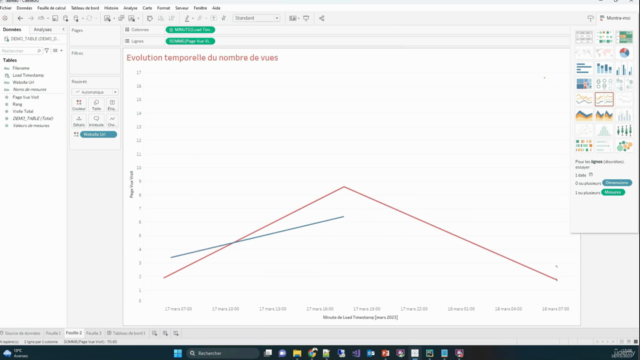
Task: Click the filter icon in data pane search
Action: coord(47,51)
